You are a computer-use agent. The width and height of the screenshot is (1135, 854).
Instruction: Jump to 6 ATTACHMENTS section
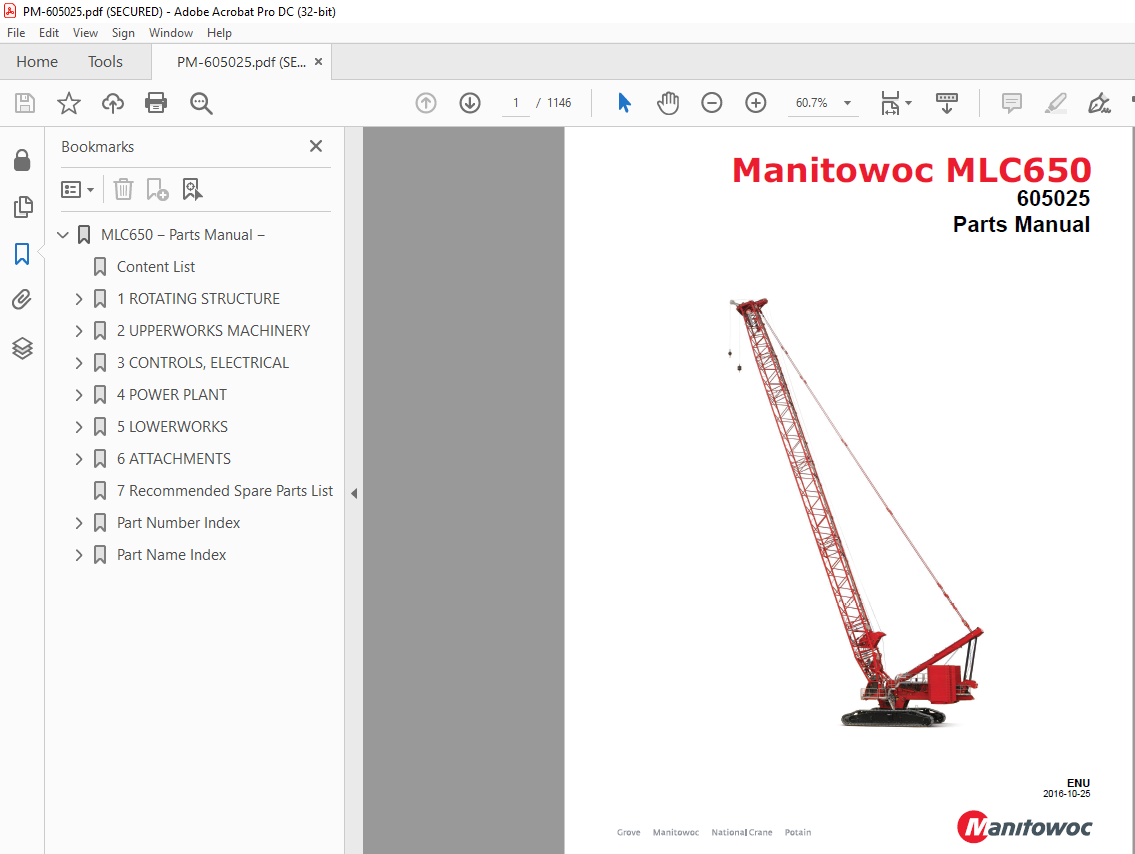[174, 459]
